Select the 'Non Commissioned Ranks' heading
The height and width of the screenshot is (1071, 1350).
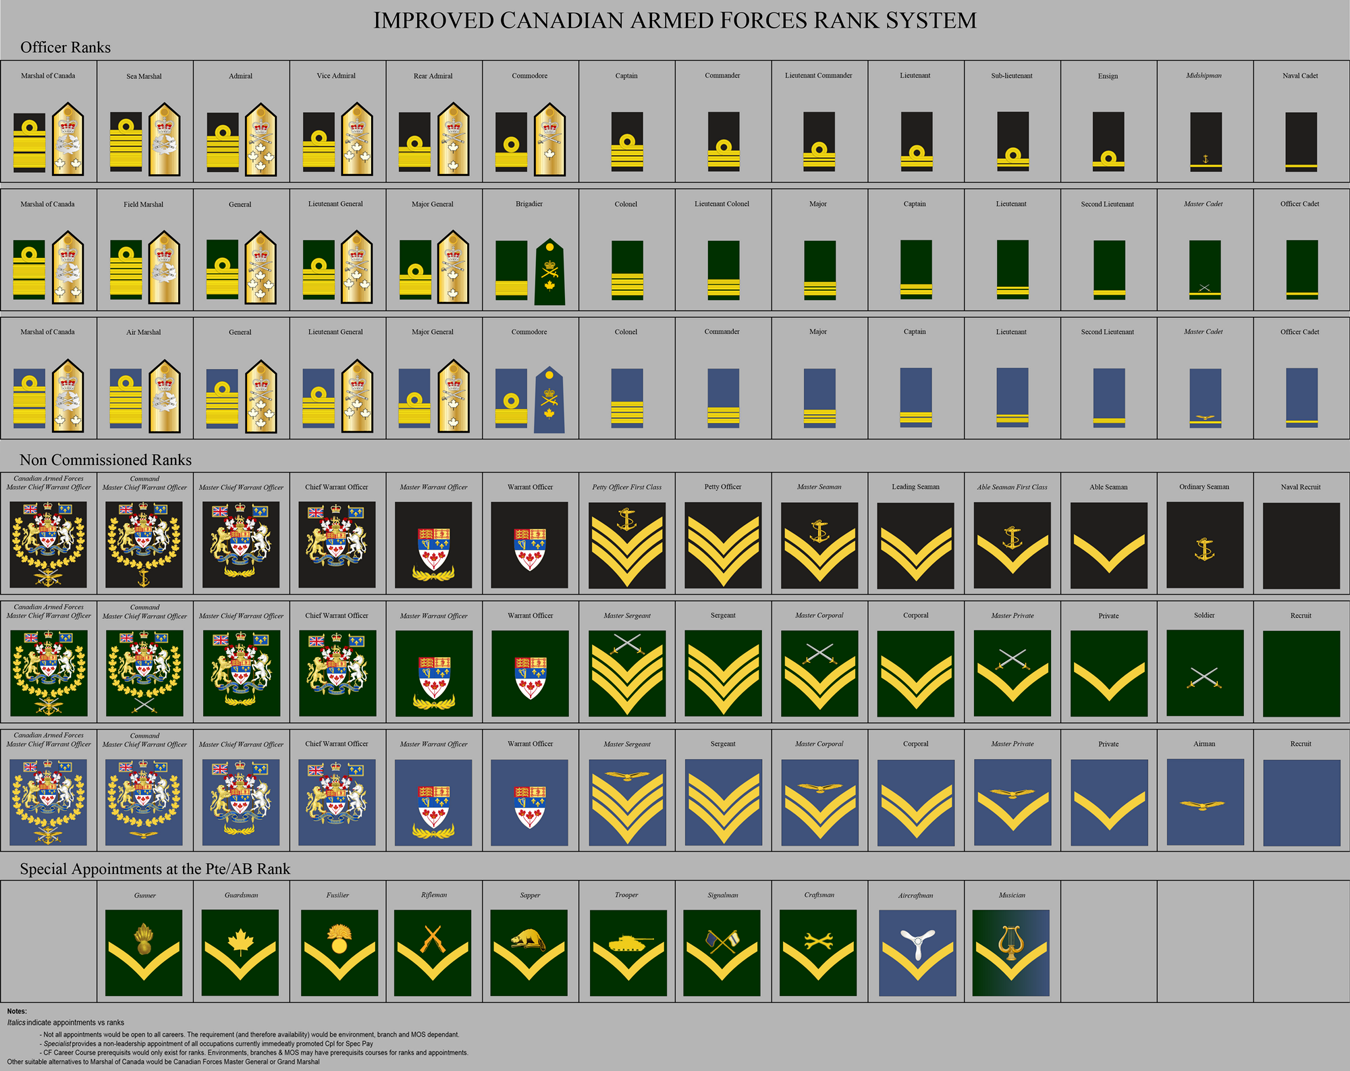point(105,460)
